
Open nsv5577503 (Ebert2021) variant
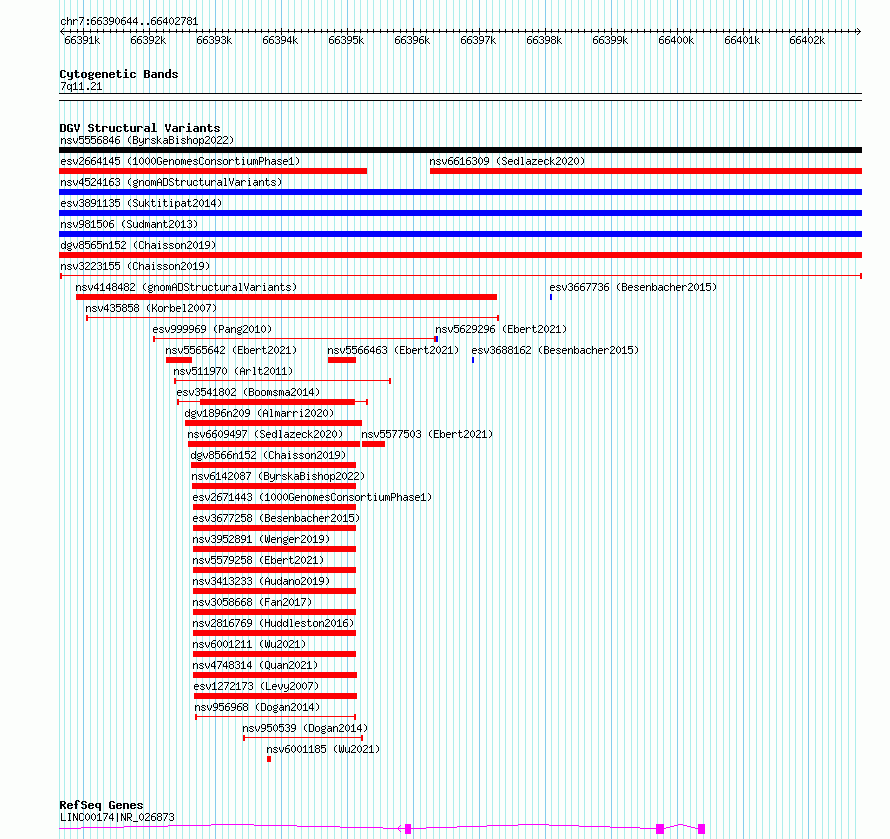[427, 434]
